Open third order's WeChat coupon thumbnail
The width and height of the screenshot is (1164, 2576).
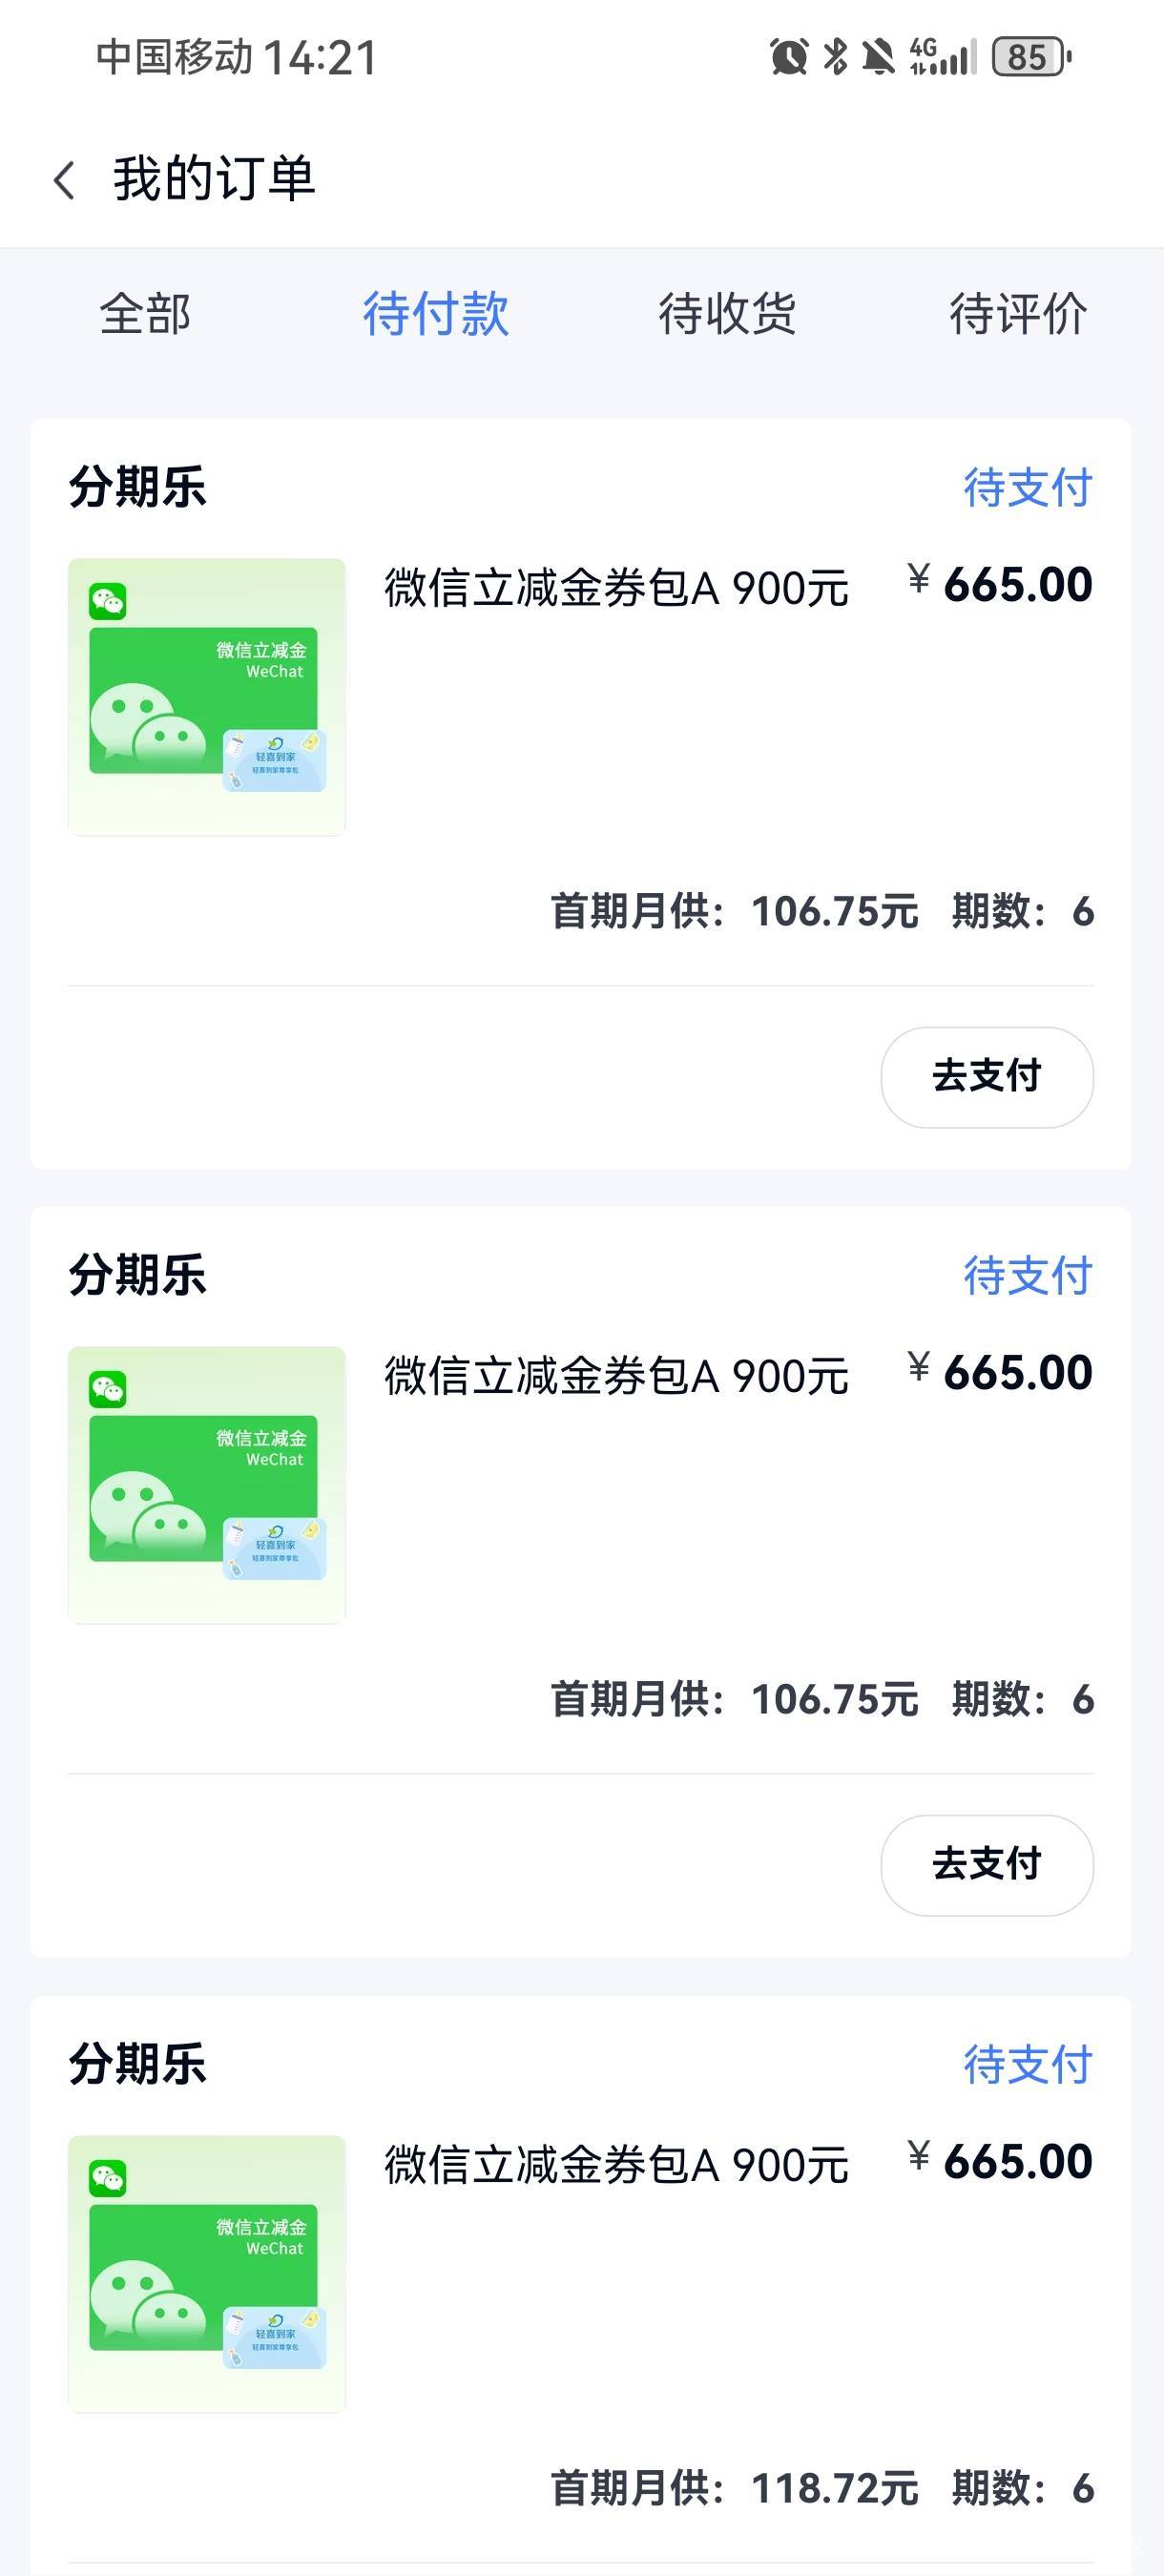pos(207,2274)
